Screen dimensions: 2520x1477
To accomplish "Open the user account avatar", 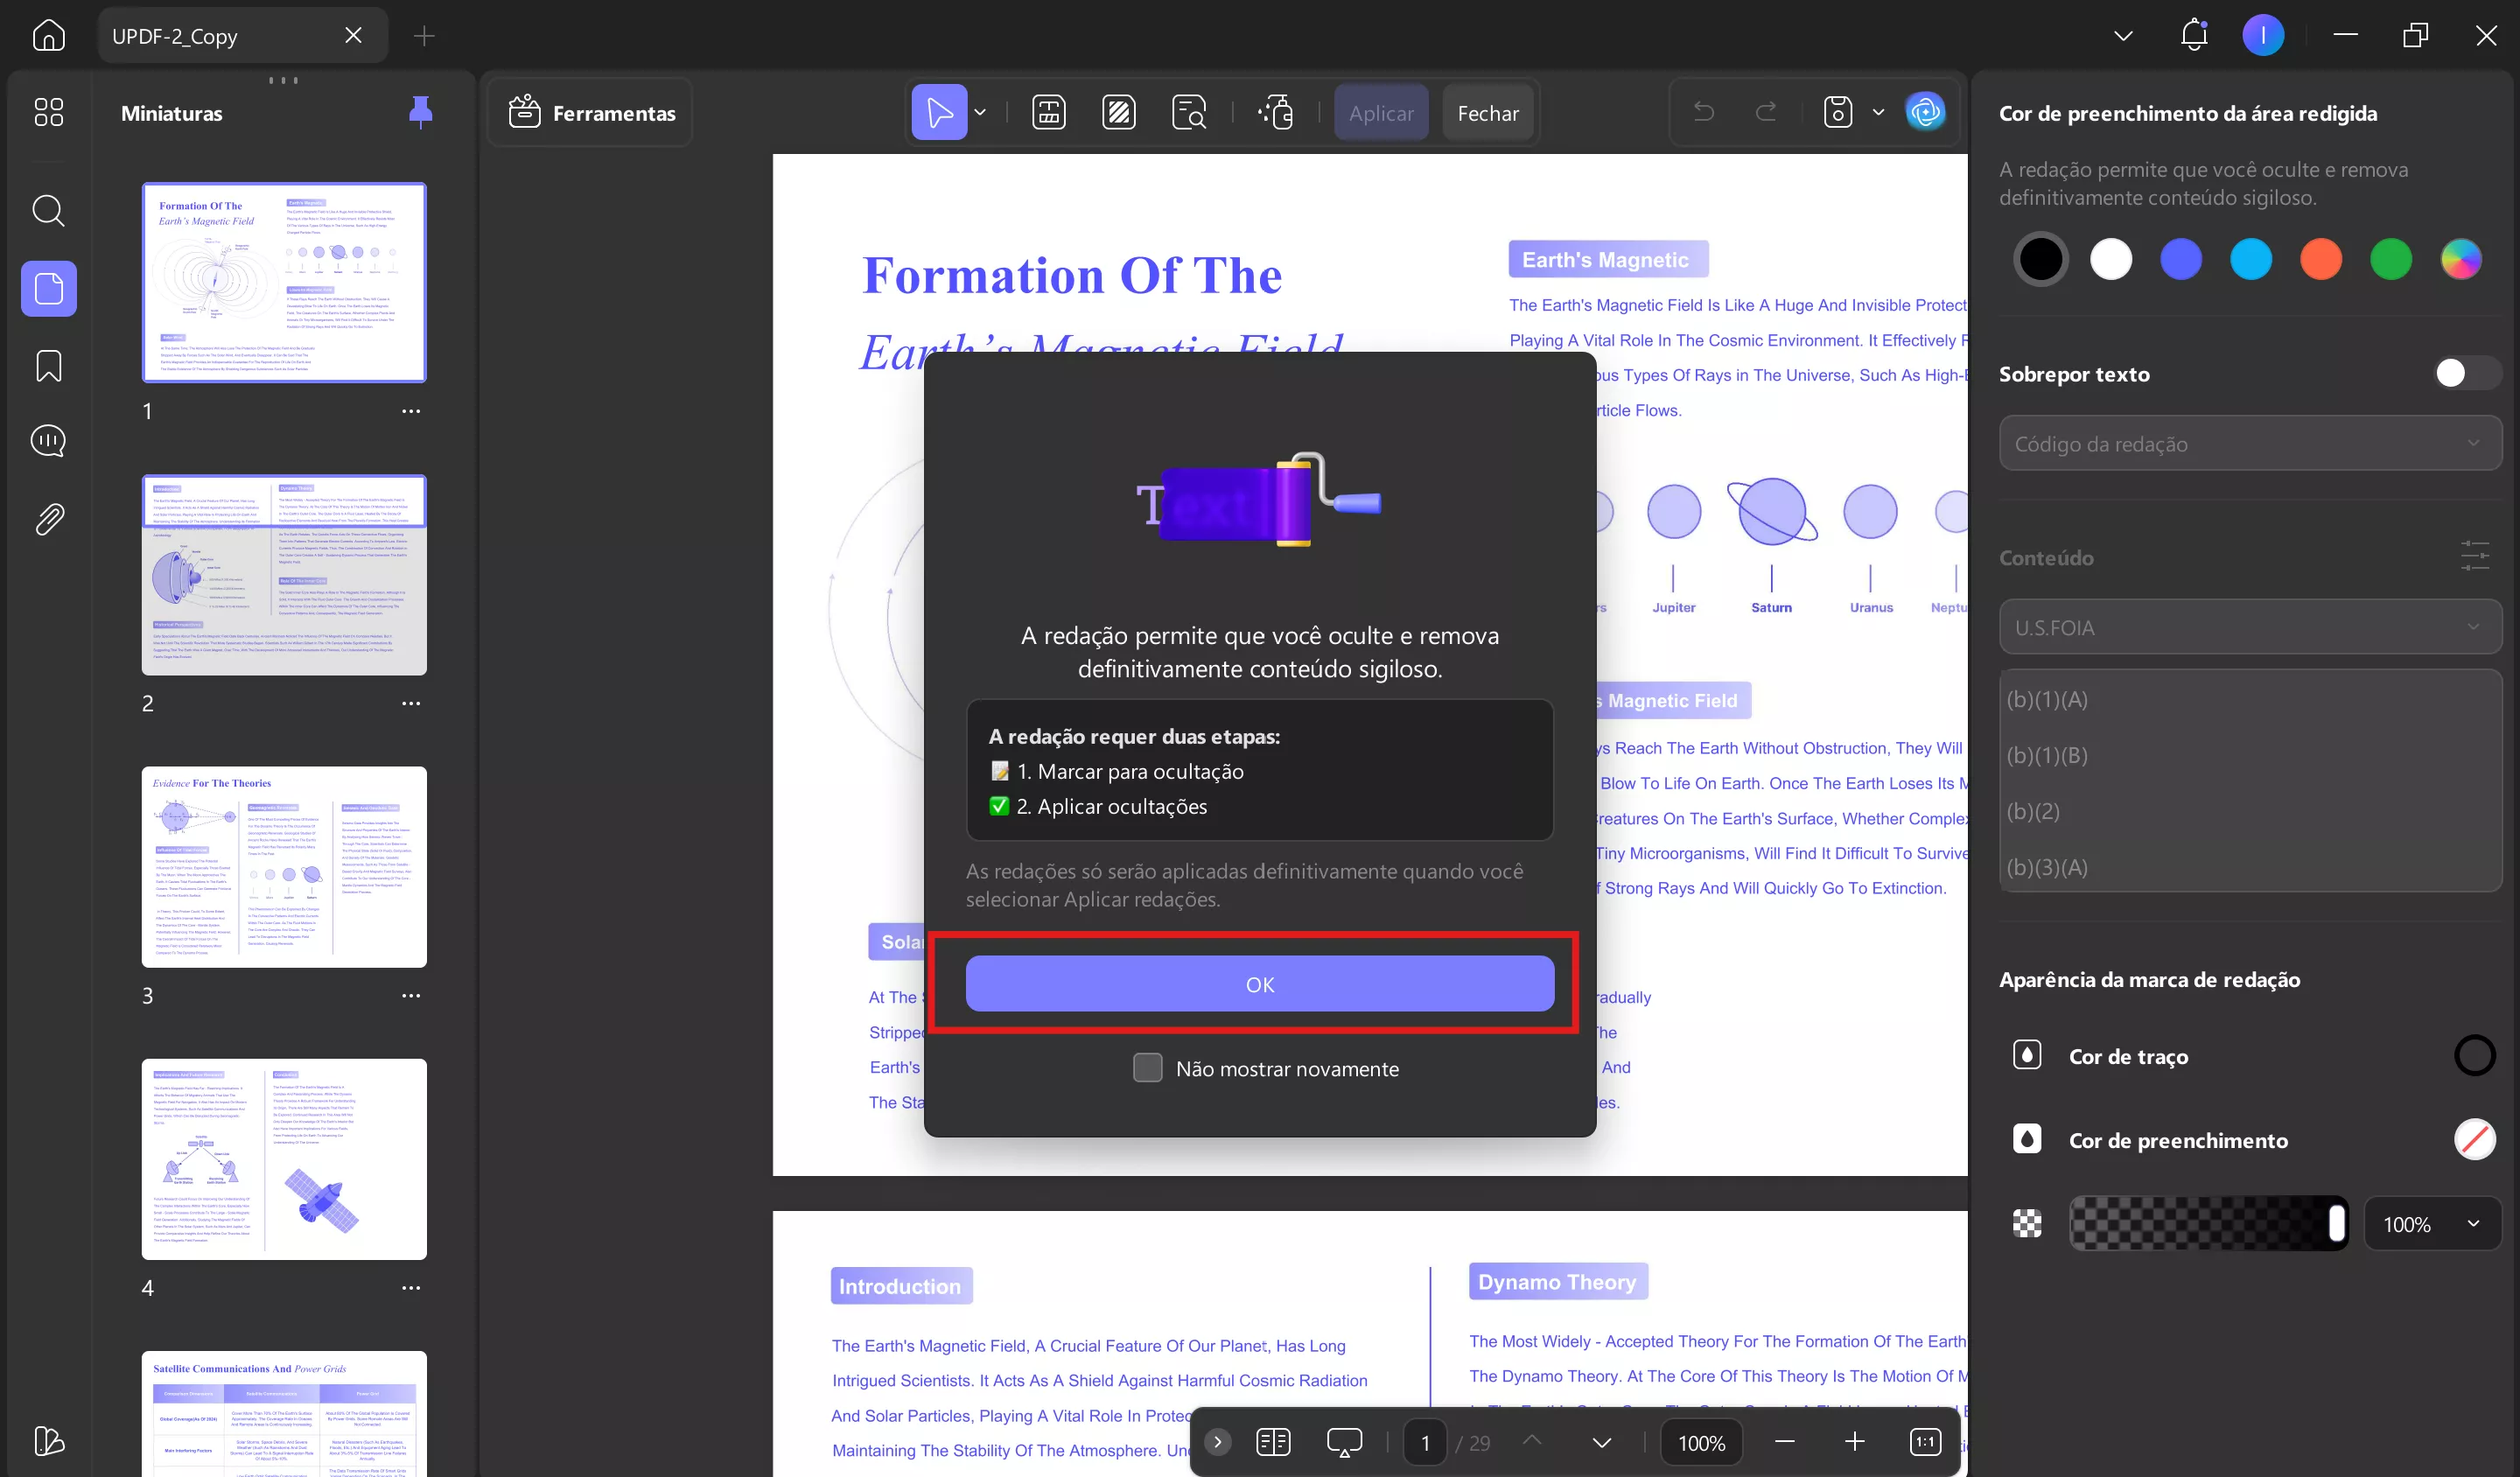I will [2263, 35].
